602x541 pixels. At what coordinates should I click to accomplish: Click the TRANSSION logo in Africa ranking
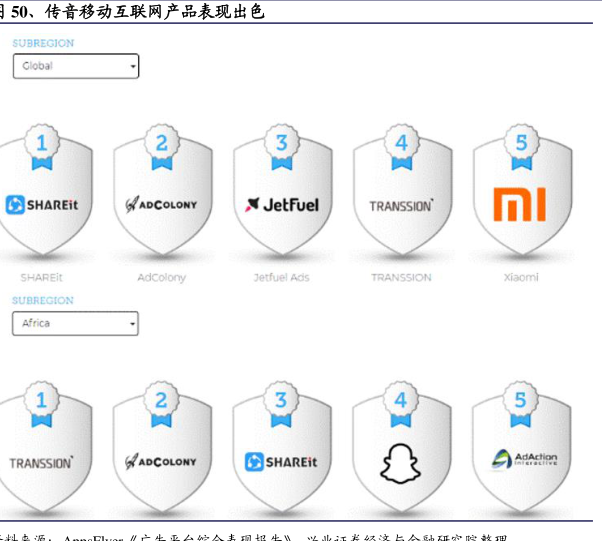pyautogui.click(x=41, y=463)
